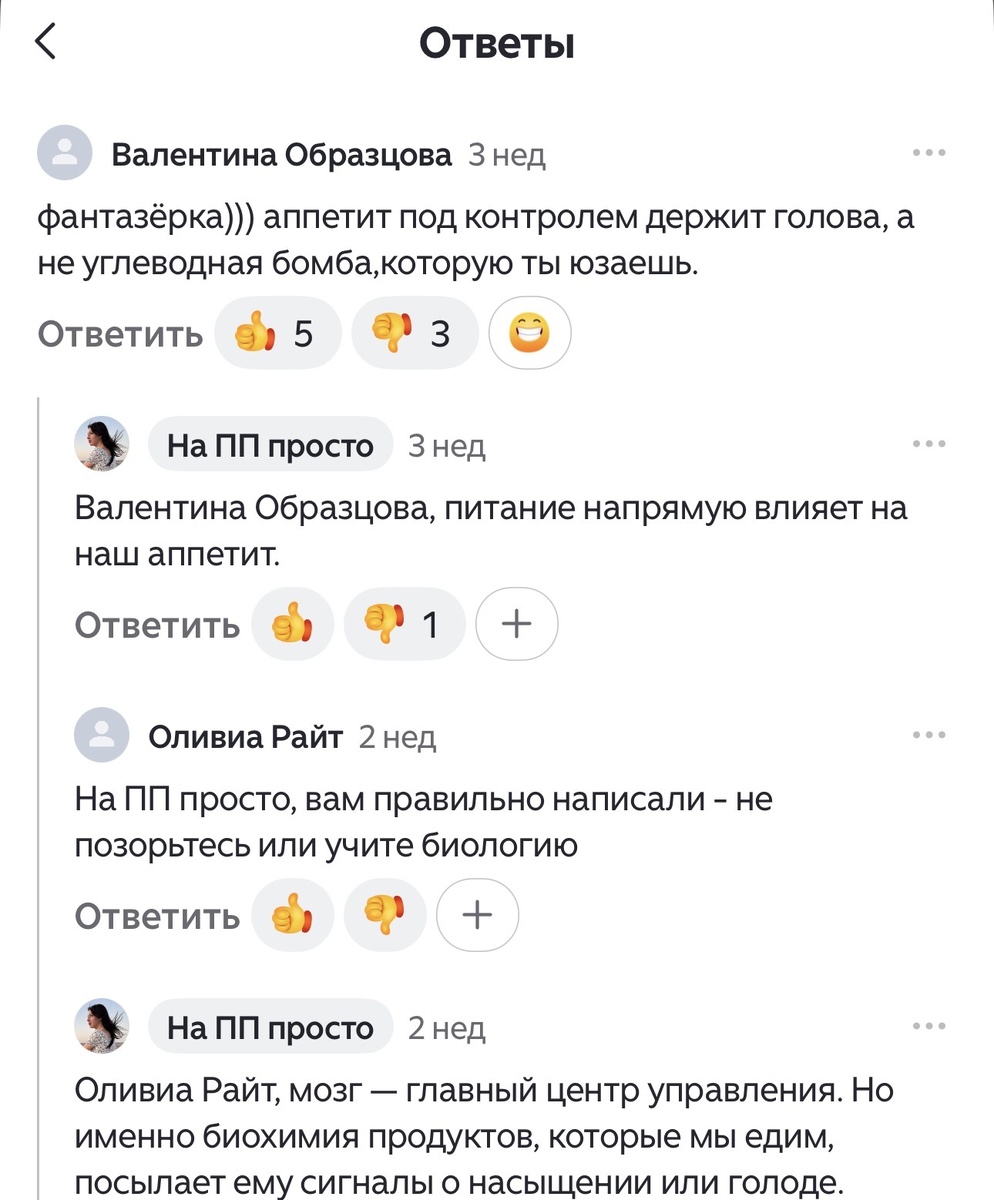Open the three-dot menu on На ПП просто's second reply
This screenshot has width=994, height=1200.
[x=929, y=1024]
